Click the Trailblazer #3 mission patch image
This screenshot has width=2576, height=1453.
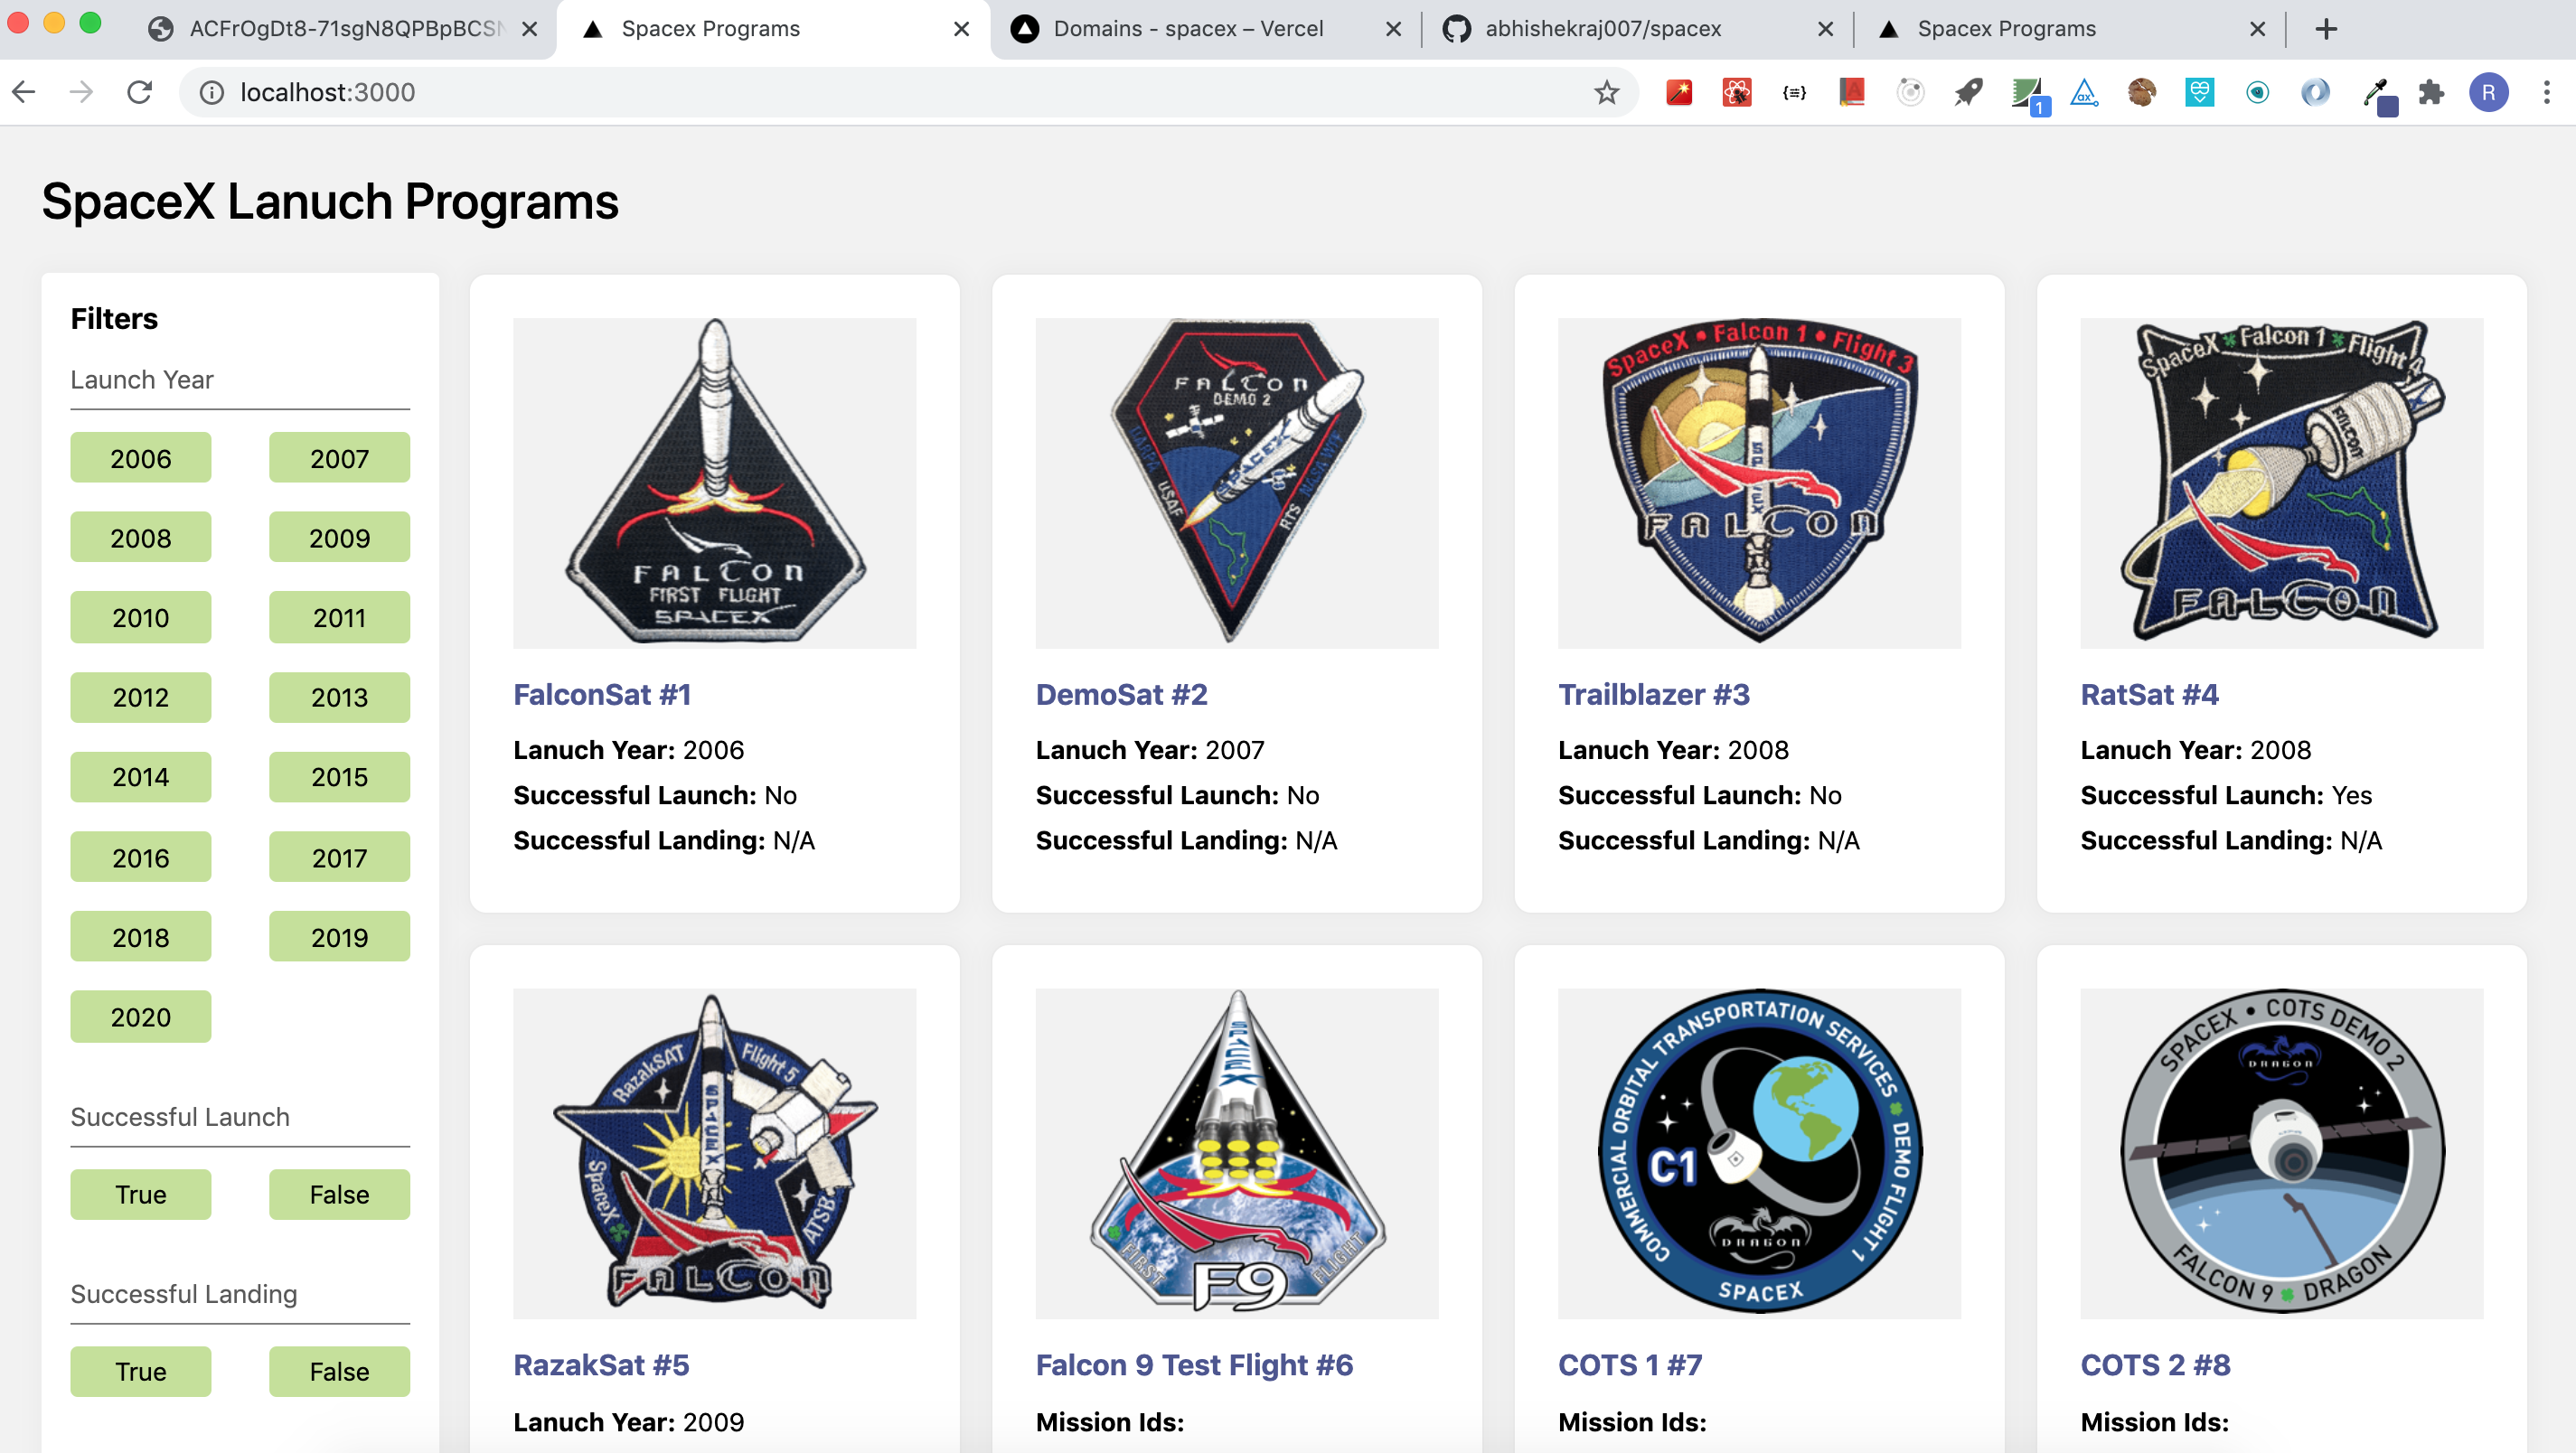click(x=1758, y=482)
